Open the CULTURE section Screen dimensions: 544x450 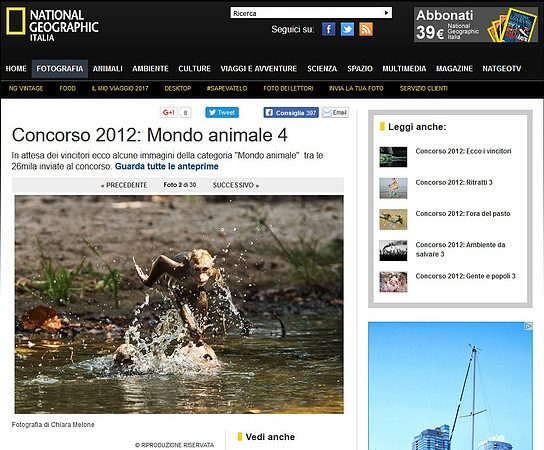[x=194, y=69]
